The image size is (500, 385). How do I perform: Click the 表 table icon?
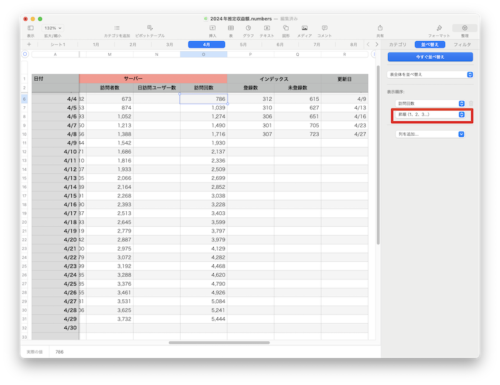click(x=231, y=28)
